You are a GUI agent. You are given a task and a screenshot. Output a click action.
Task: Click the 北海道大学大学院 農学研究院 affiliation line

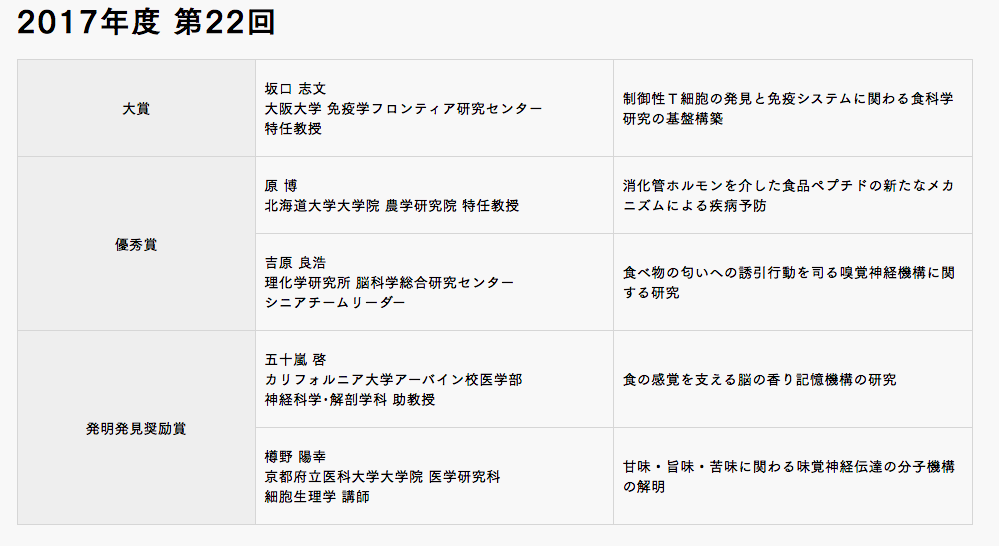point(391,205)
